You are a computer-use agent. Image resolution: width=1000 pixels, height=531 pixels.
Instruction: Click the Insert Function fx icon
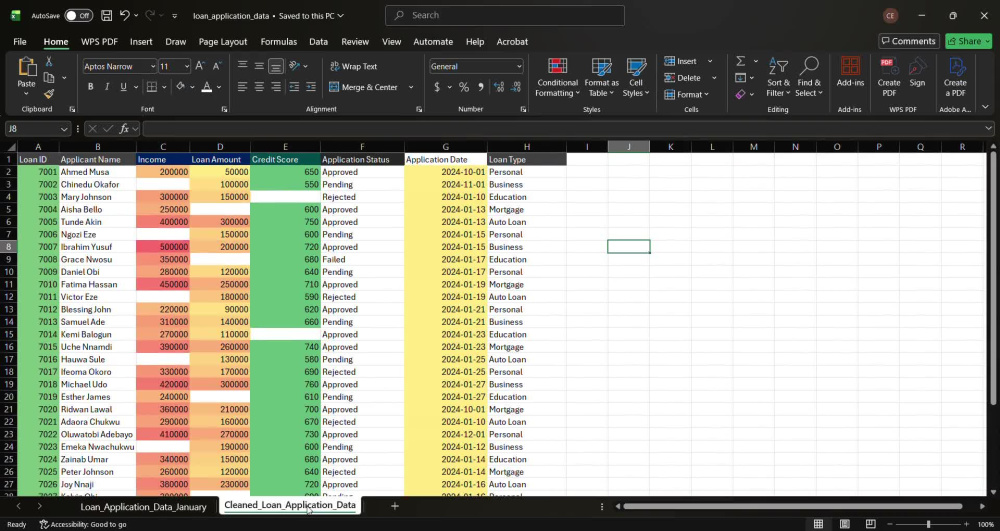(124, 129)
